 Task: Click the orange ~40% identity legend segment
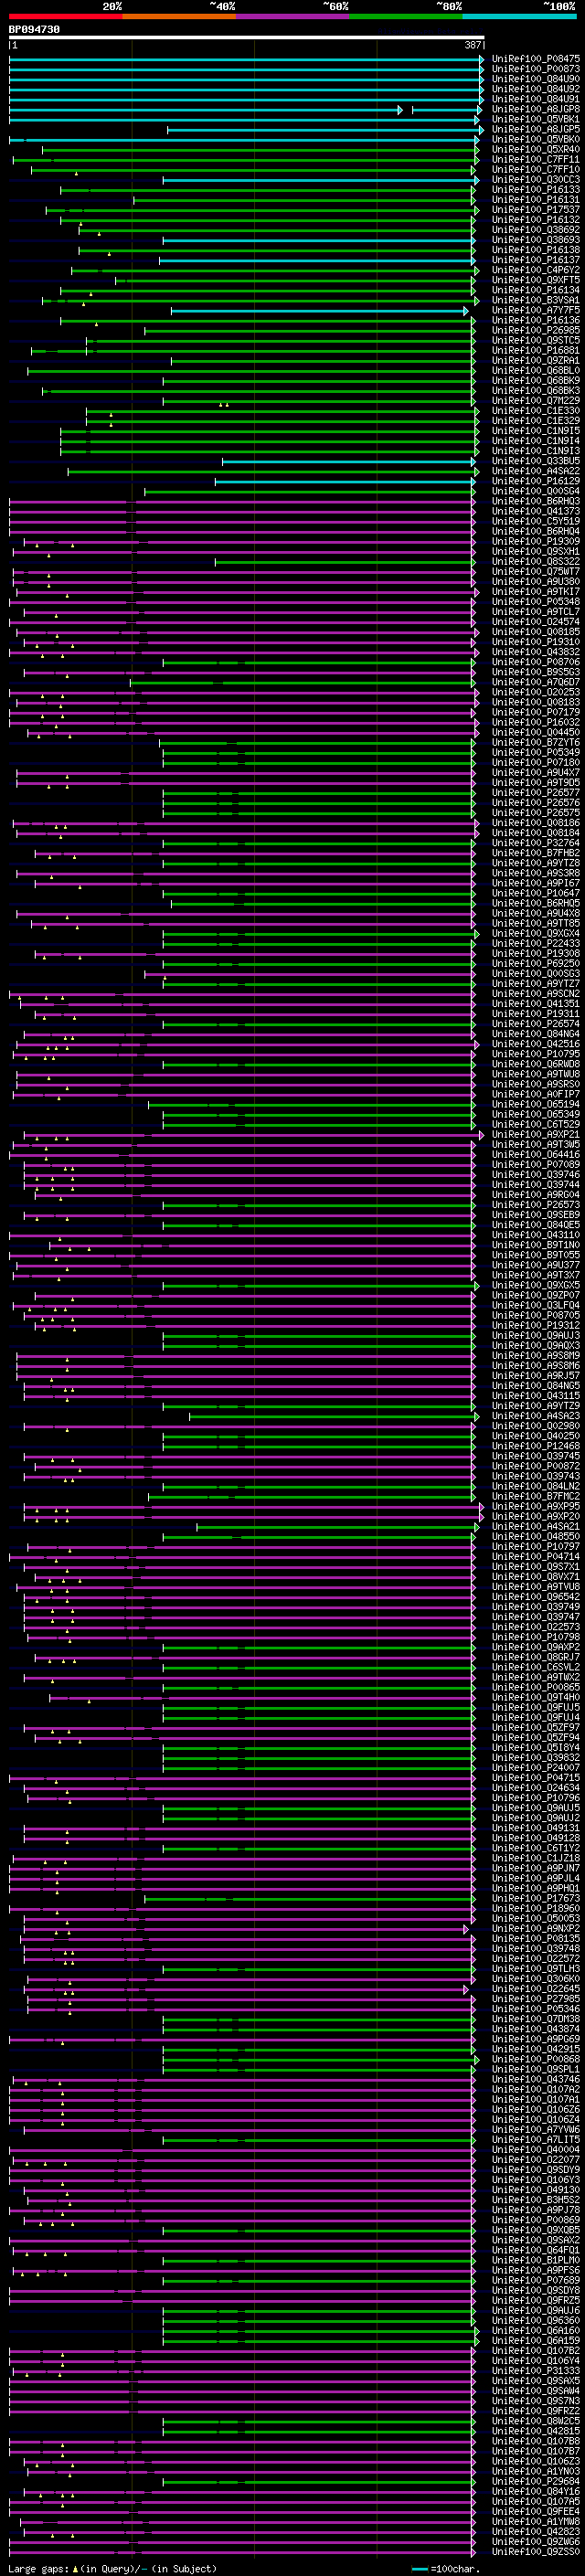(178, 16)
